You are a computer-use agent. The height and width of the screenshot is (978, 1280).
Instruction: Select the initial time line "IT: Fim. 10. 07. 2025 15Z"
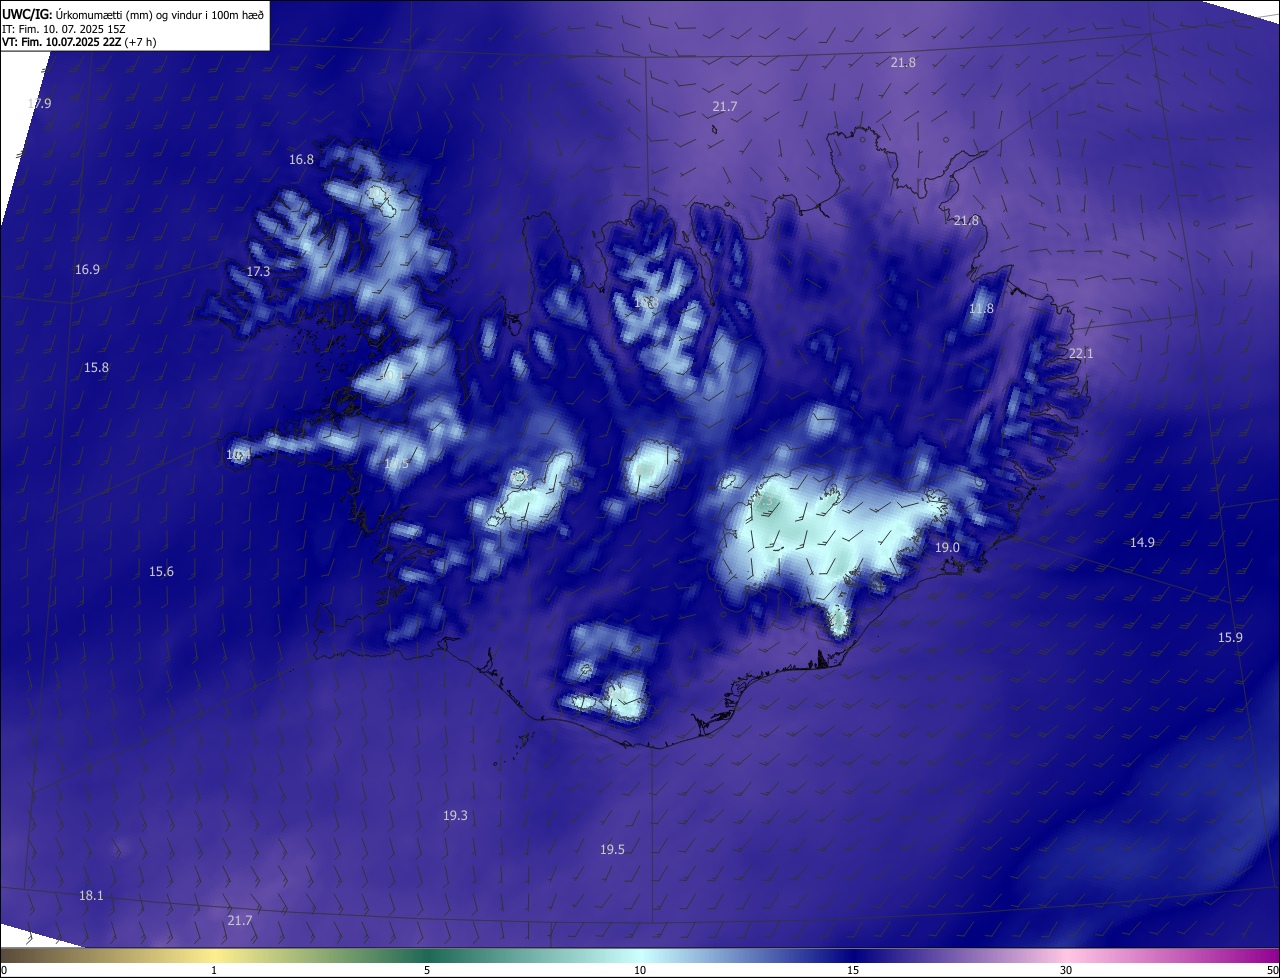tap(62, 29)
